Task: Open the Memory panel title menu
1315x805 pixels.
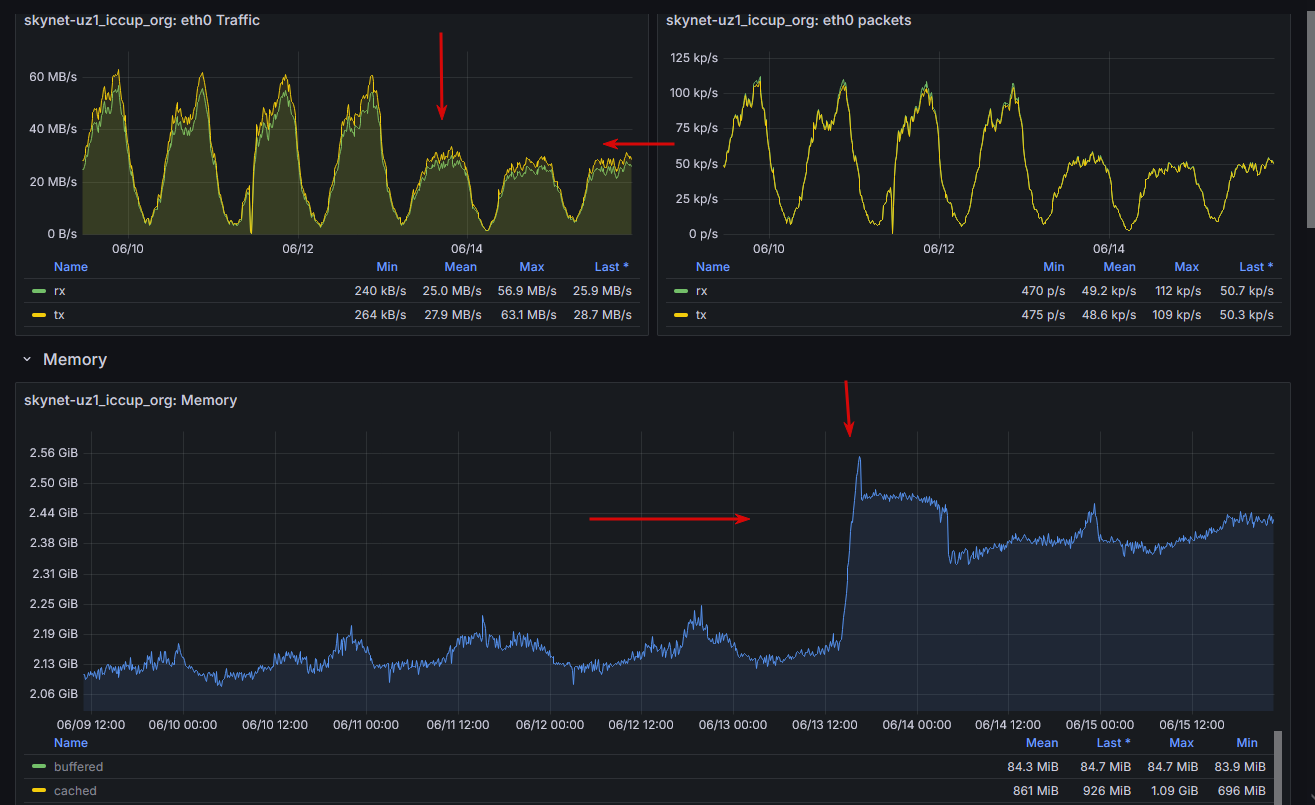Action: tap(131, 400)
